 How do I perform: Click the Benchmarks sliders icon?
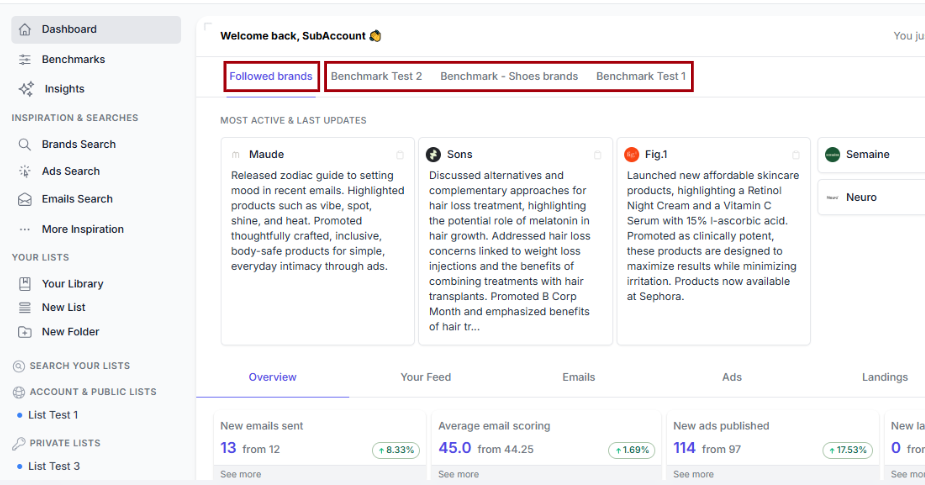(25, 60)
